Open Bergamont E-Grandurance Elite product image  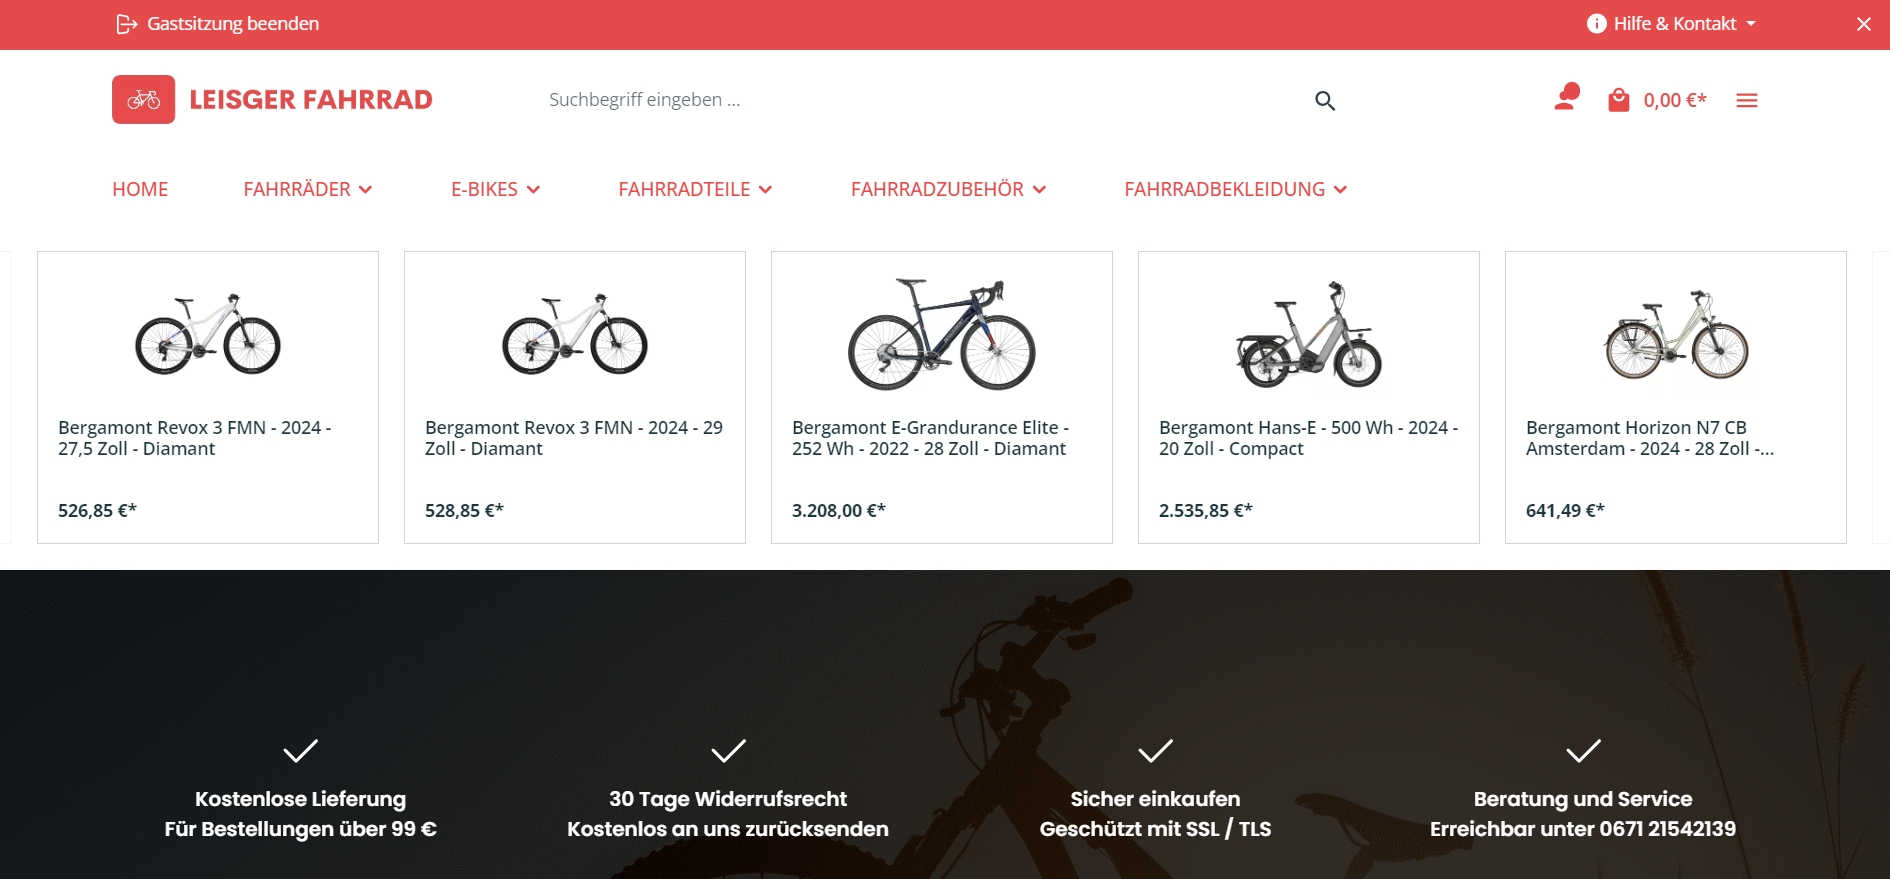(x=942, y=334)
